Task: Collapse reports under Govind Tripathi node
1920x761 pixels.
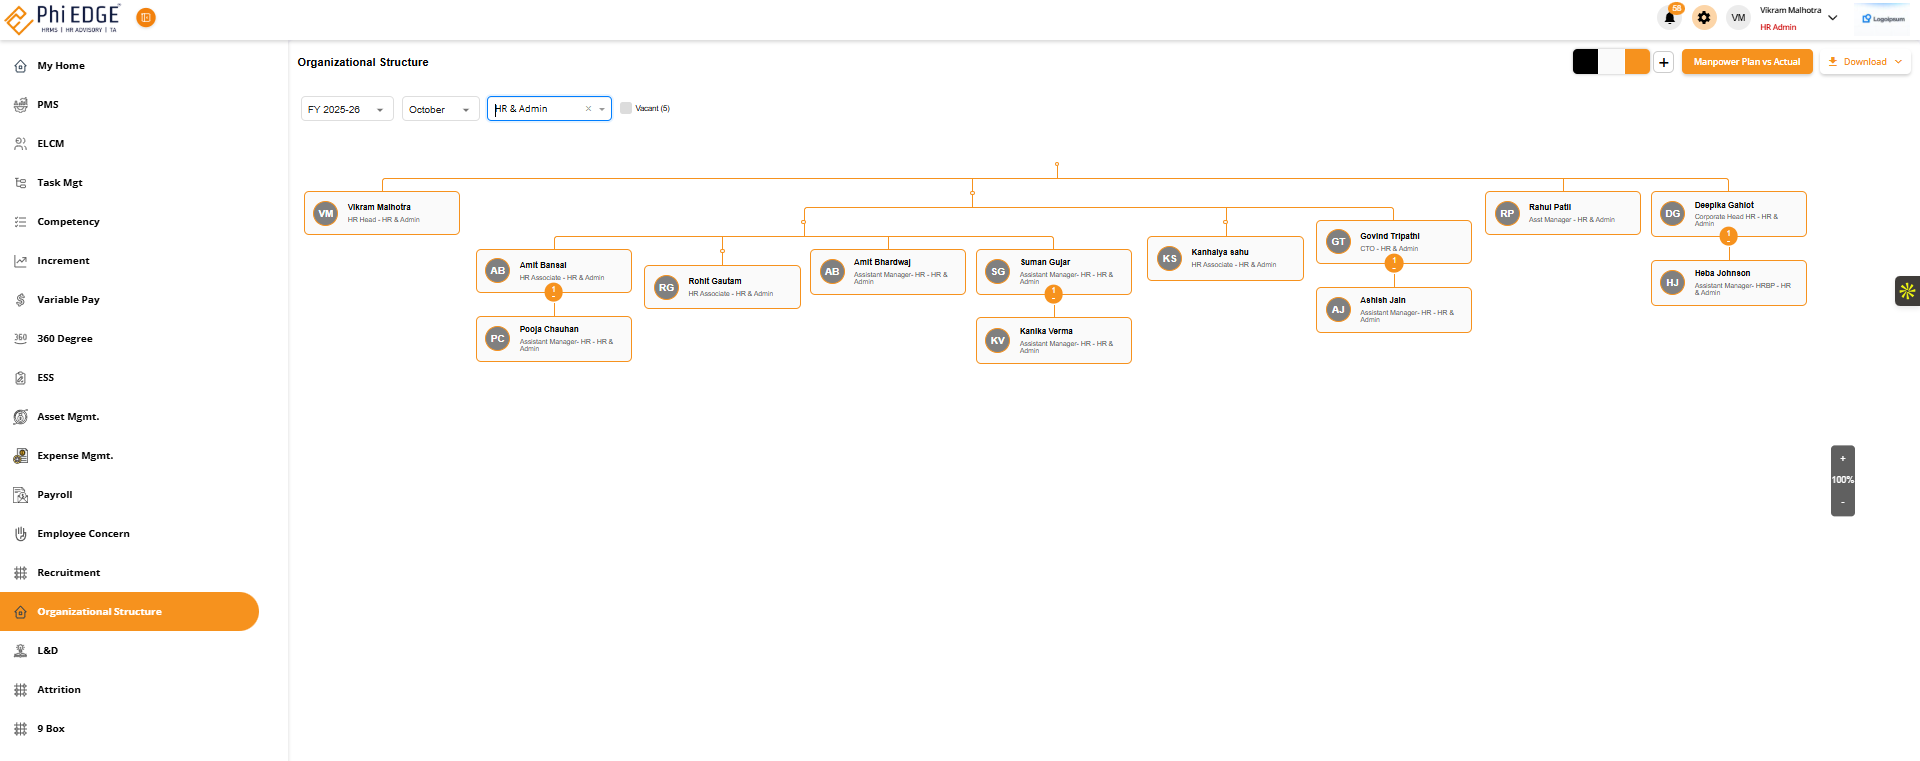Action: [x=1393, y=263]
